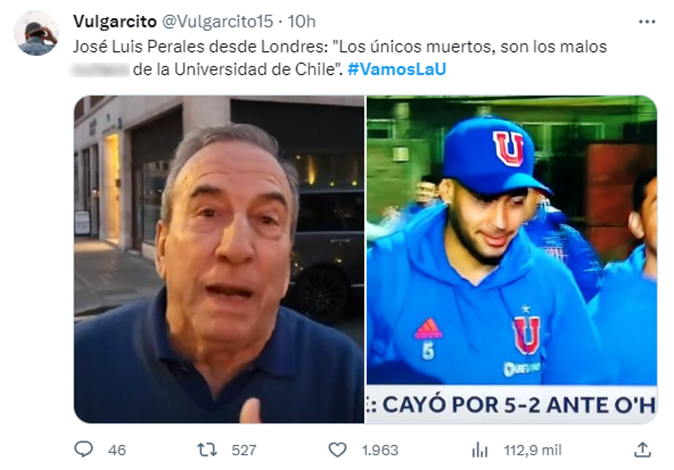This screenshot has width=674, height=470.
Task: Click the share upload icon
Action: 642,450
